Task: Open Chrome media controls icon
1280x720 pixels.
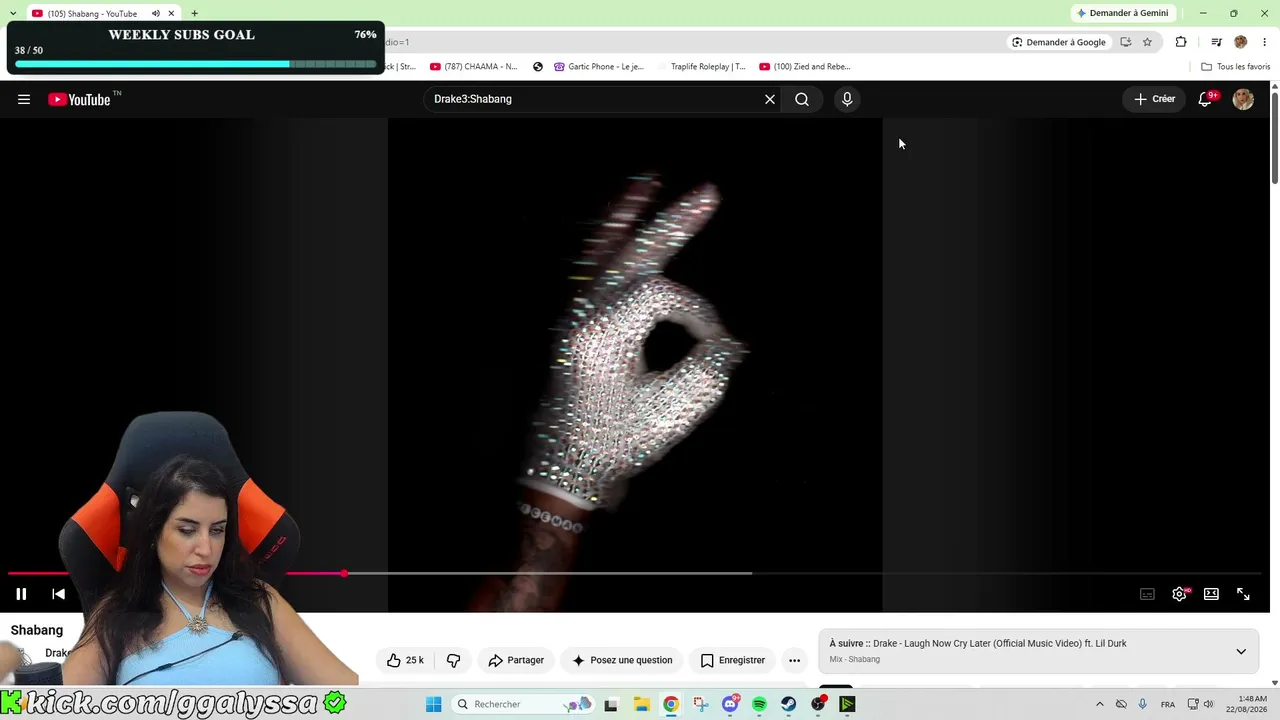Action: point(1216,42)
